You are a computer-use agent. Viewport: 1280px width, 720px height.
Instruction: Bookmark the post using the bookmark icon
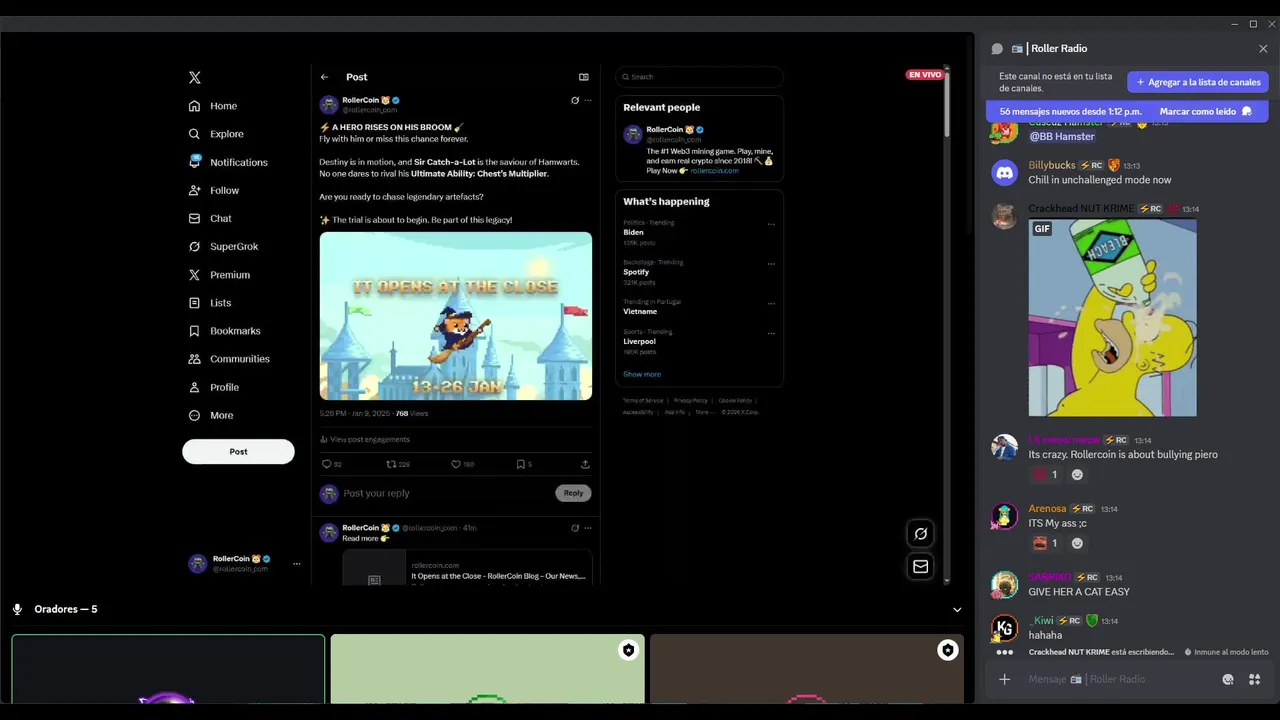[520, 464]
